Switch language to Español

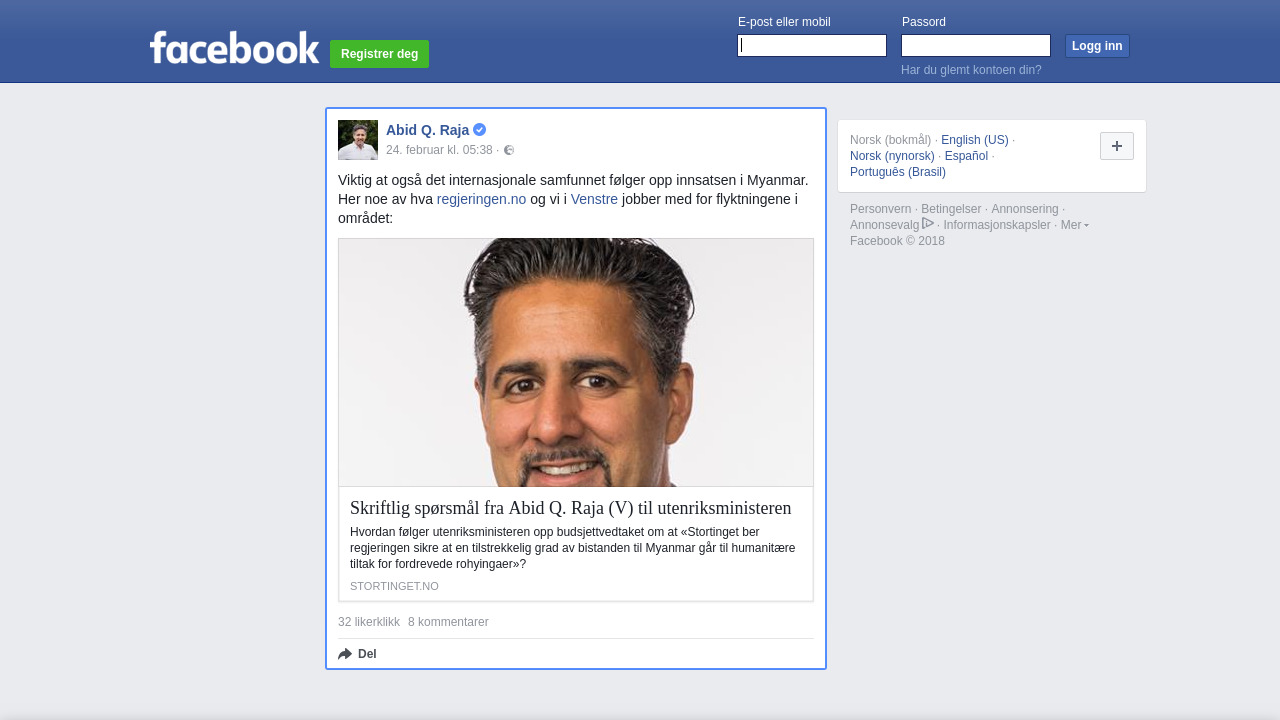pos(966,156)
